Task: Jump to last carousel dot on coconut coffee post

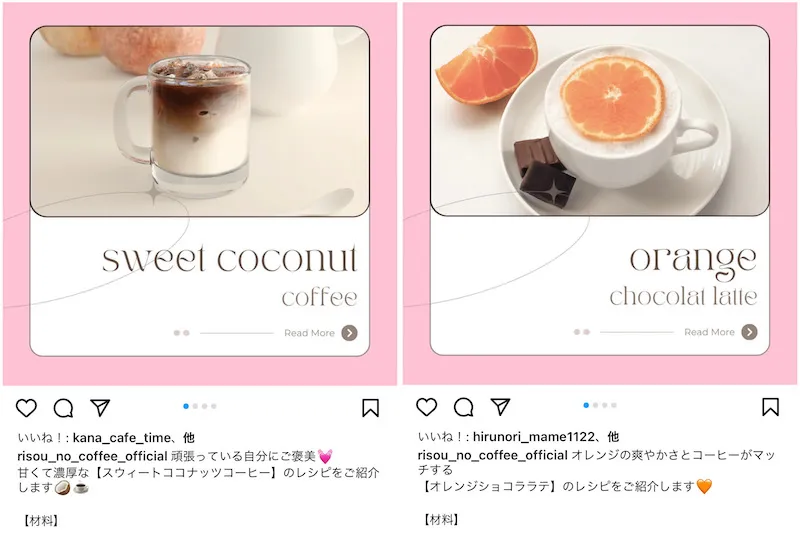Action: (x=214, y=407)
